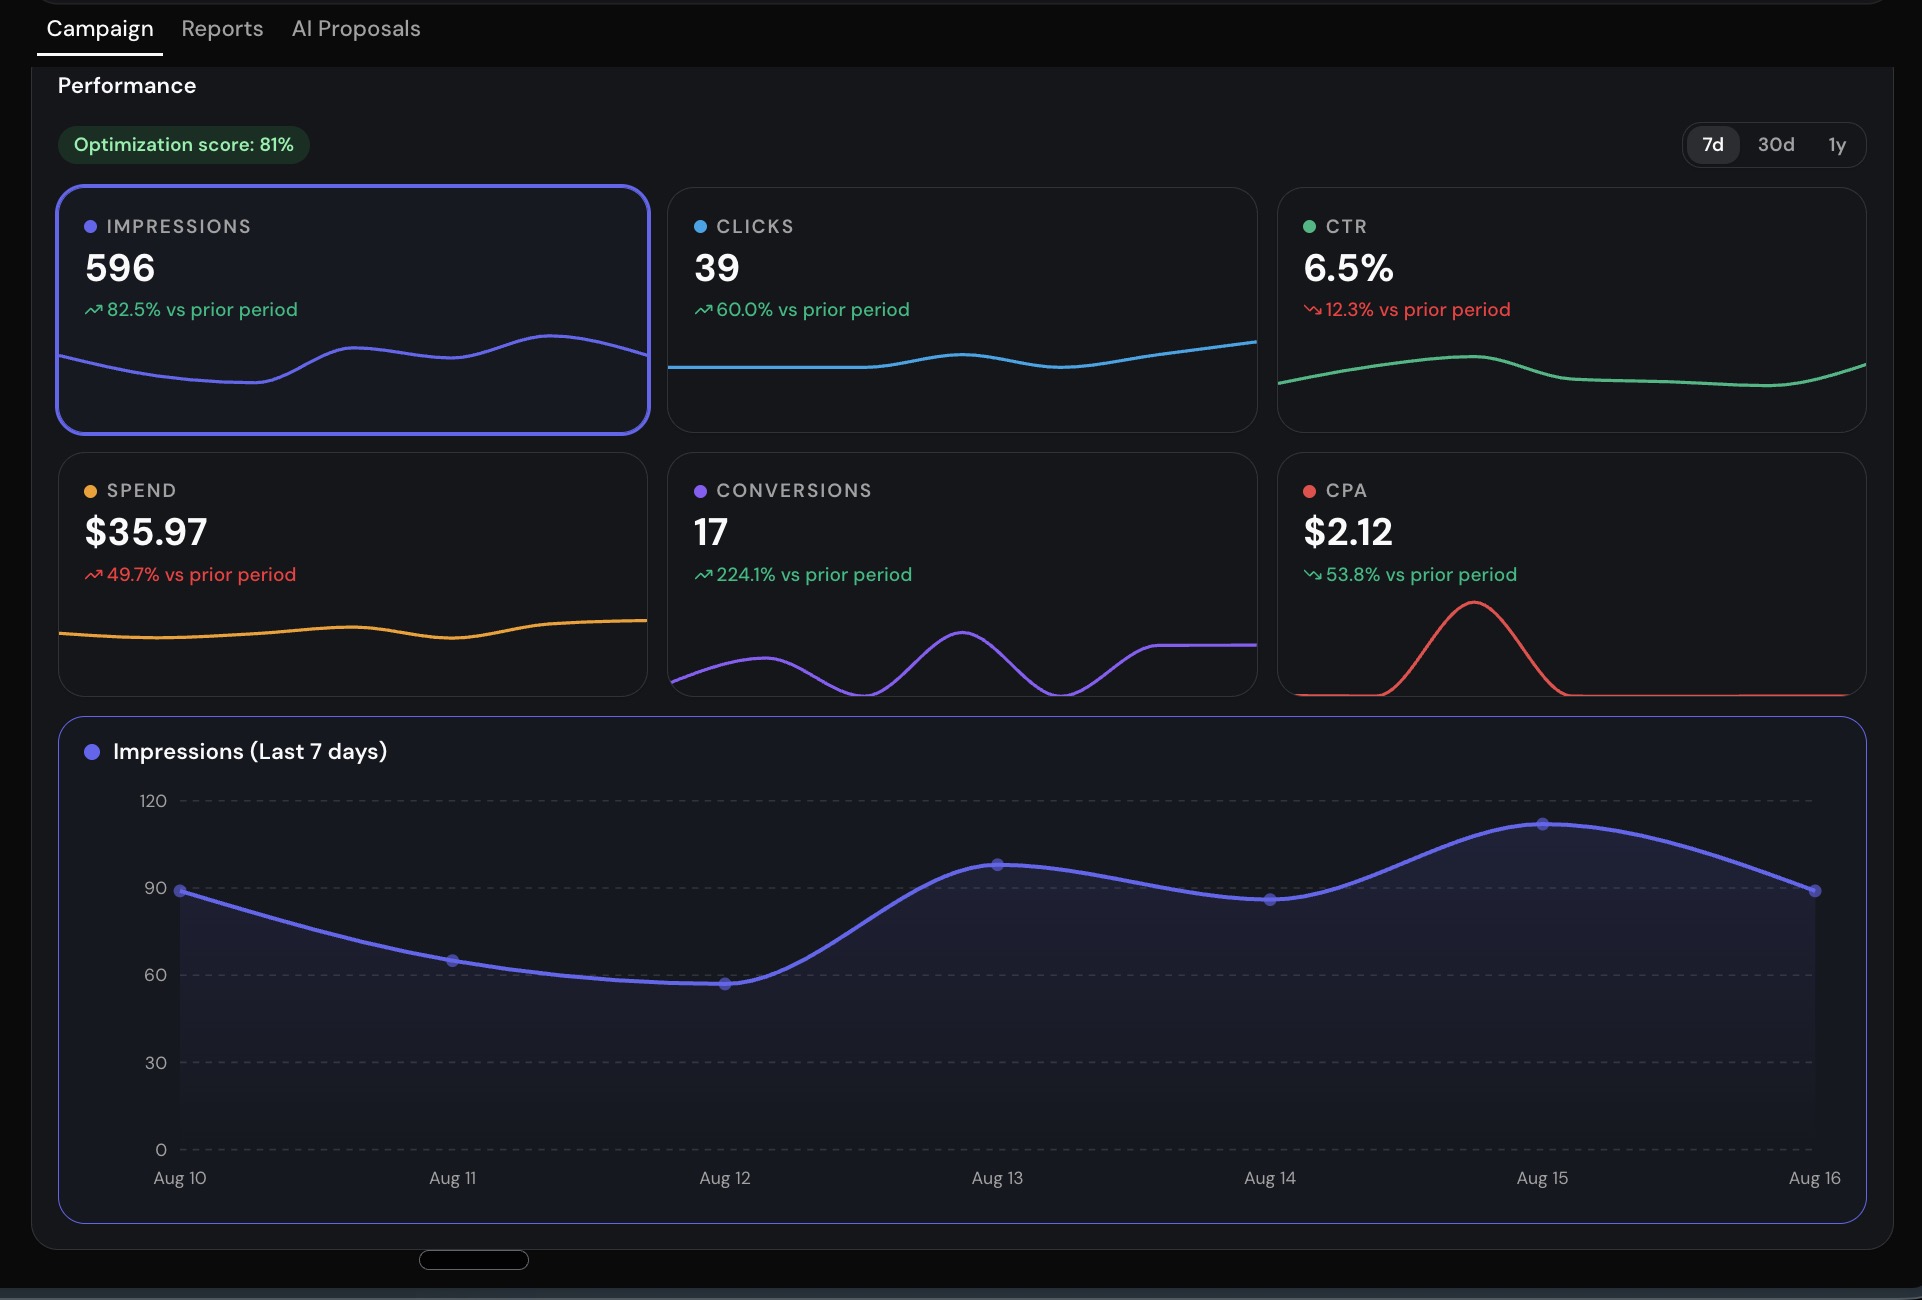Click the downward trend icon under CTR 6.5%
The height and width of the screenshot is (1300, 1922).
(x=1312, y=310)
